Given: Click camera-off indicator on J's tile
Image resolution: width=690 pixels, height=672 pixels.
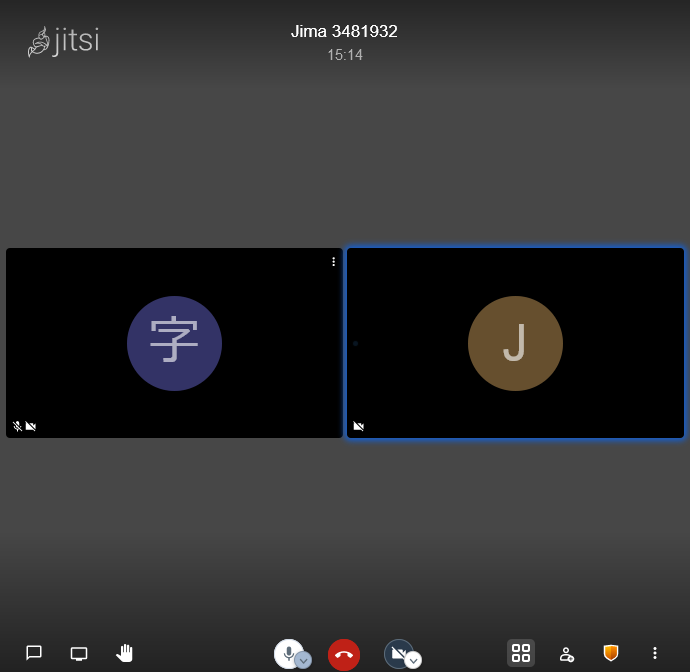Looking at the screenshot, I should coord(359,426).
